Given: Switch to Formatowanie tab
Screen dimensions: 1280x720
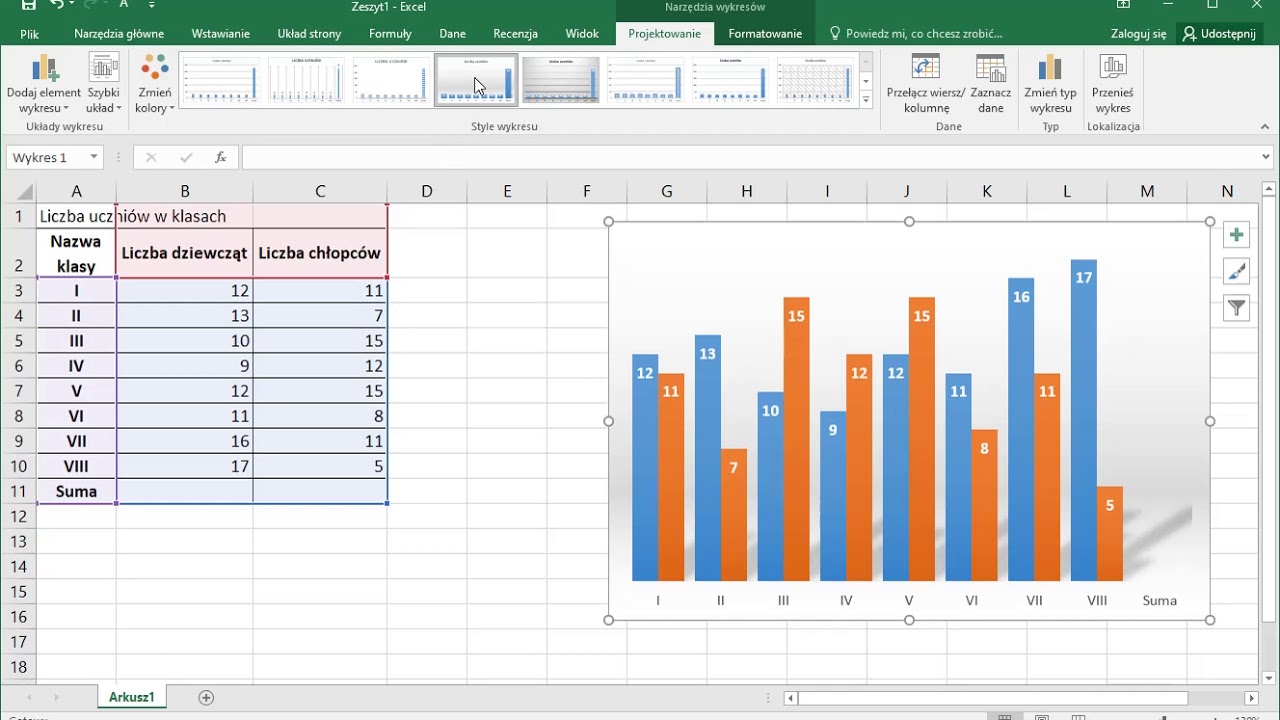Looking at the screenshot, I should tap(765, 34).
